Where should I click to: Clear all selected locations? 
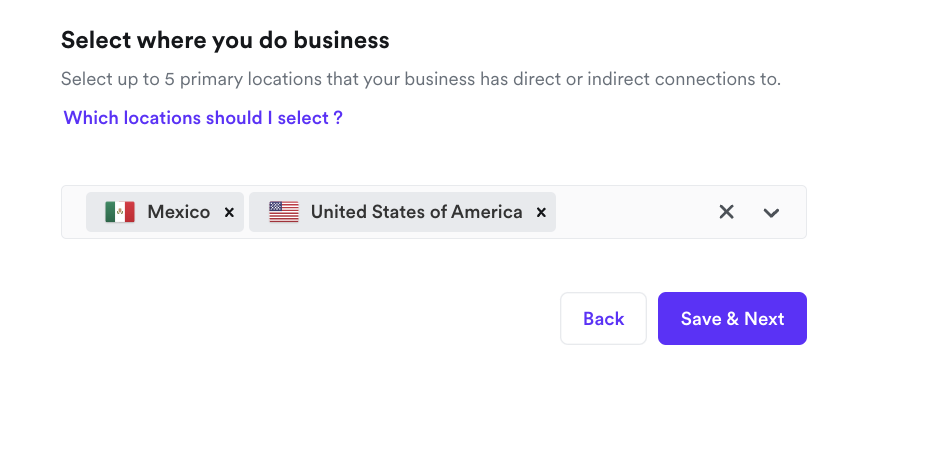727,212
